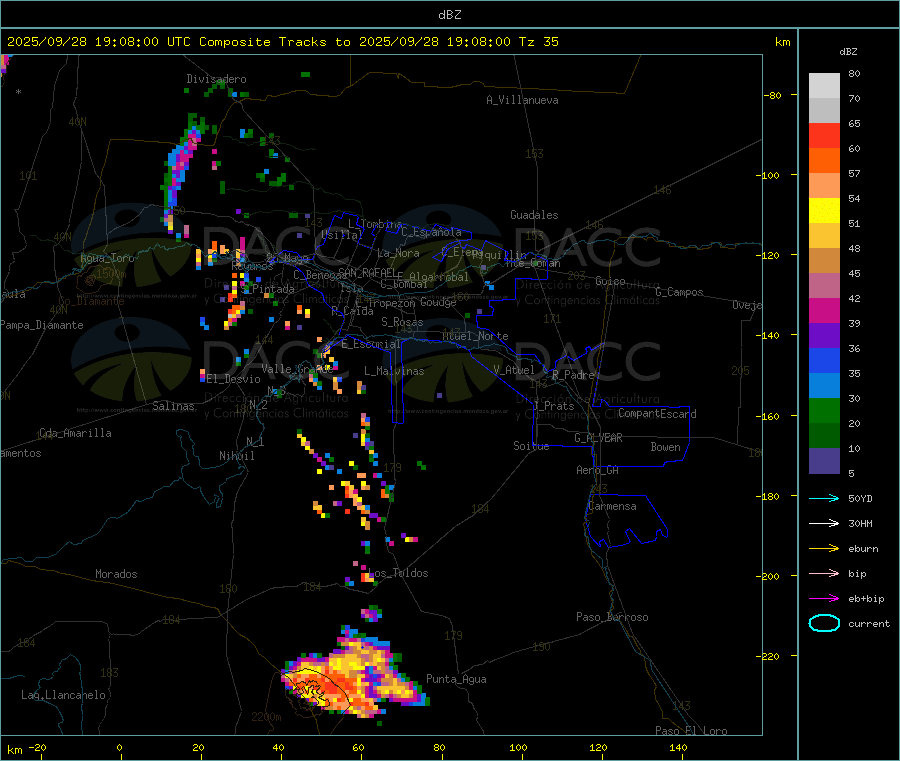Click the yellow eburn arrow legend icon
Image resolution: width=900 pixels, height=761 pixels.
[824, 549]
